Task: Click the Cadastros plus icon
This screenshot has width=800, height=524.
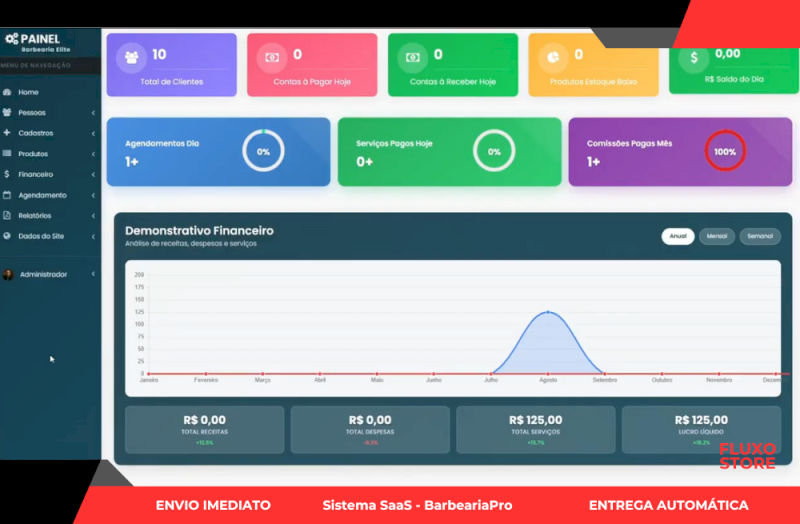Action: pos(8,133)
